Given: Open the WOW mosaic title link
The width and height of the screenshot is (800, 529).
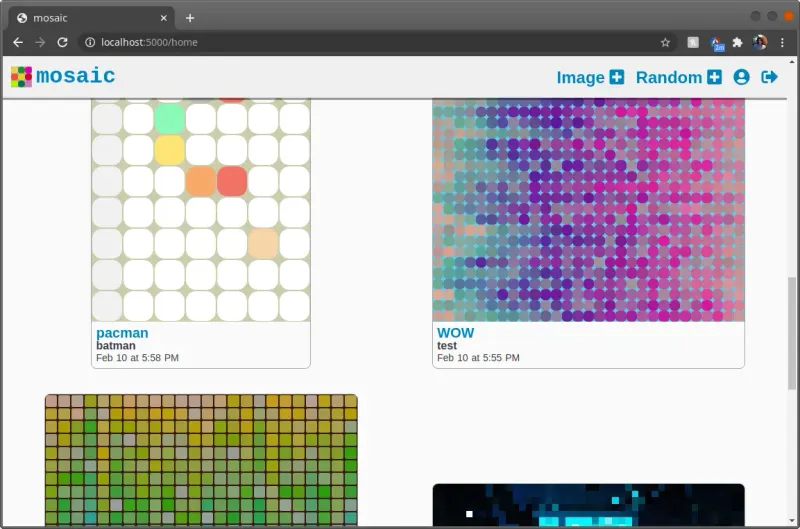Looking at the screenshot, I should point(455,333).
